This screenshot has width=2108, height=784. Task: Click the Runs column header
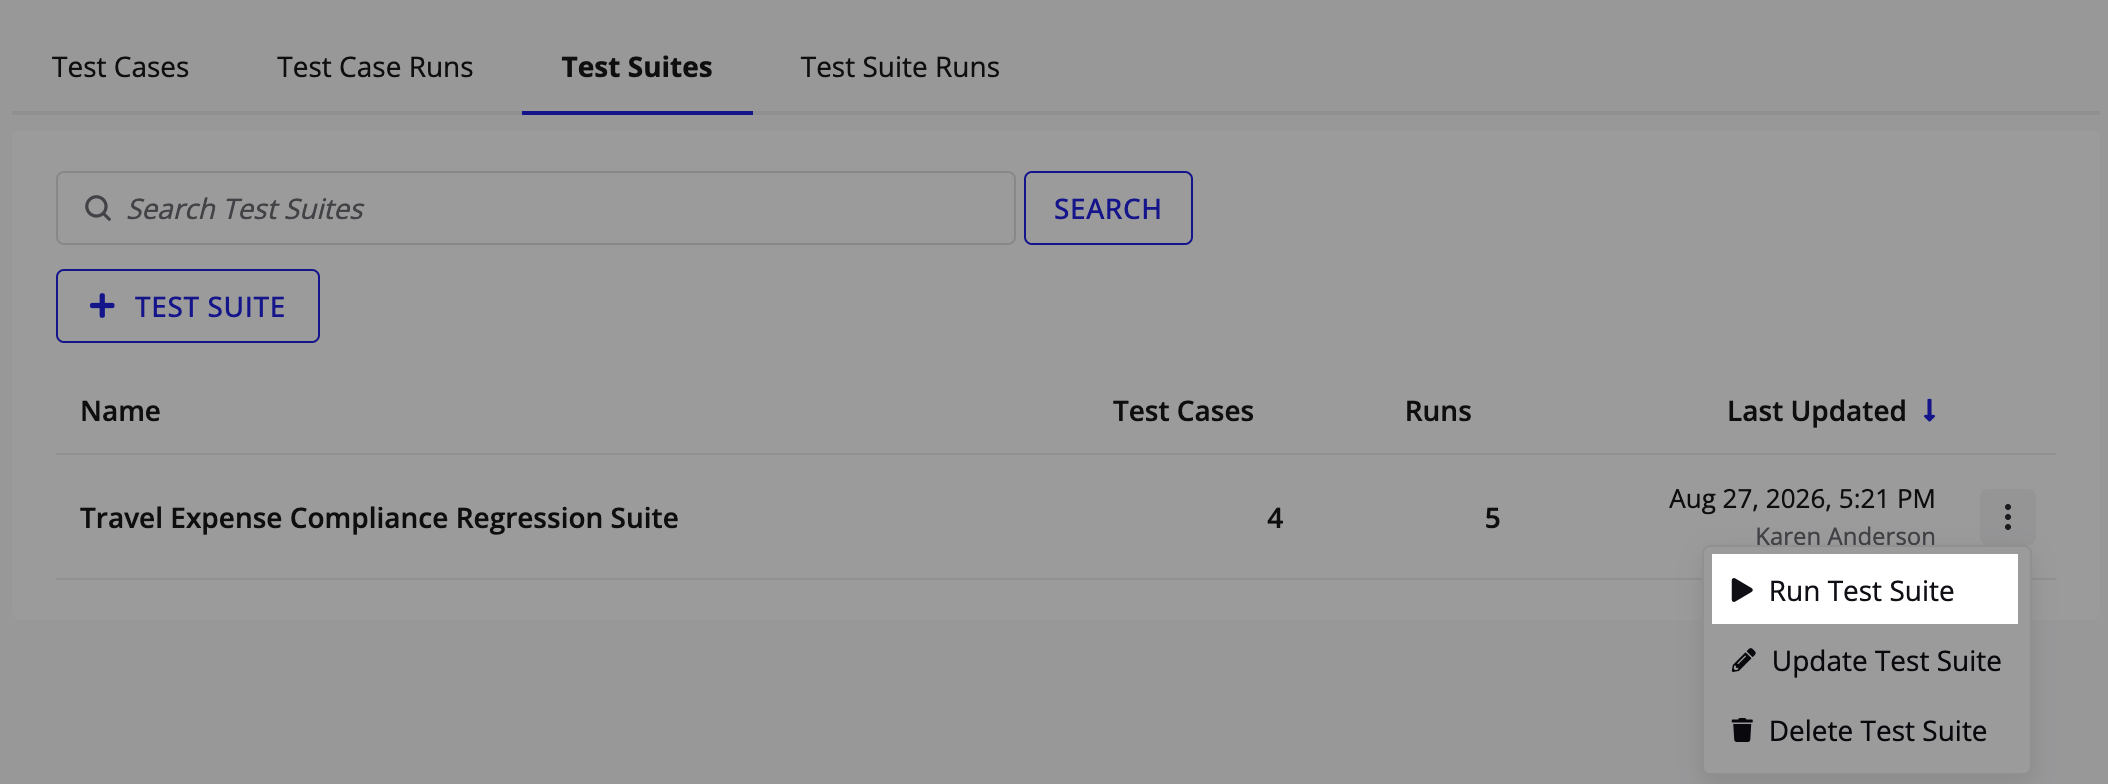point(1438,411)
